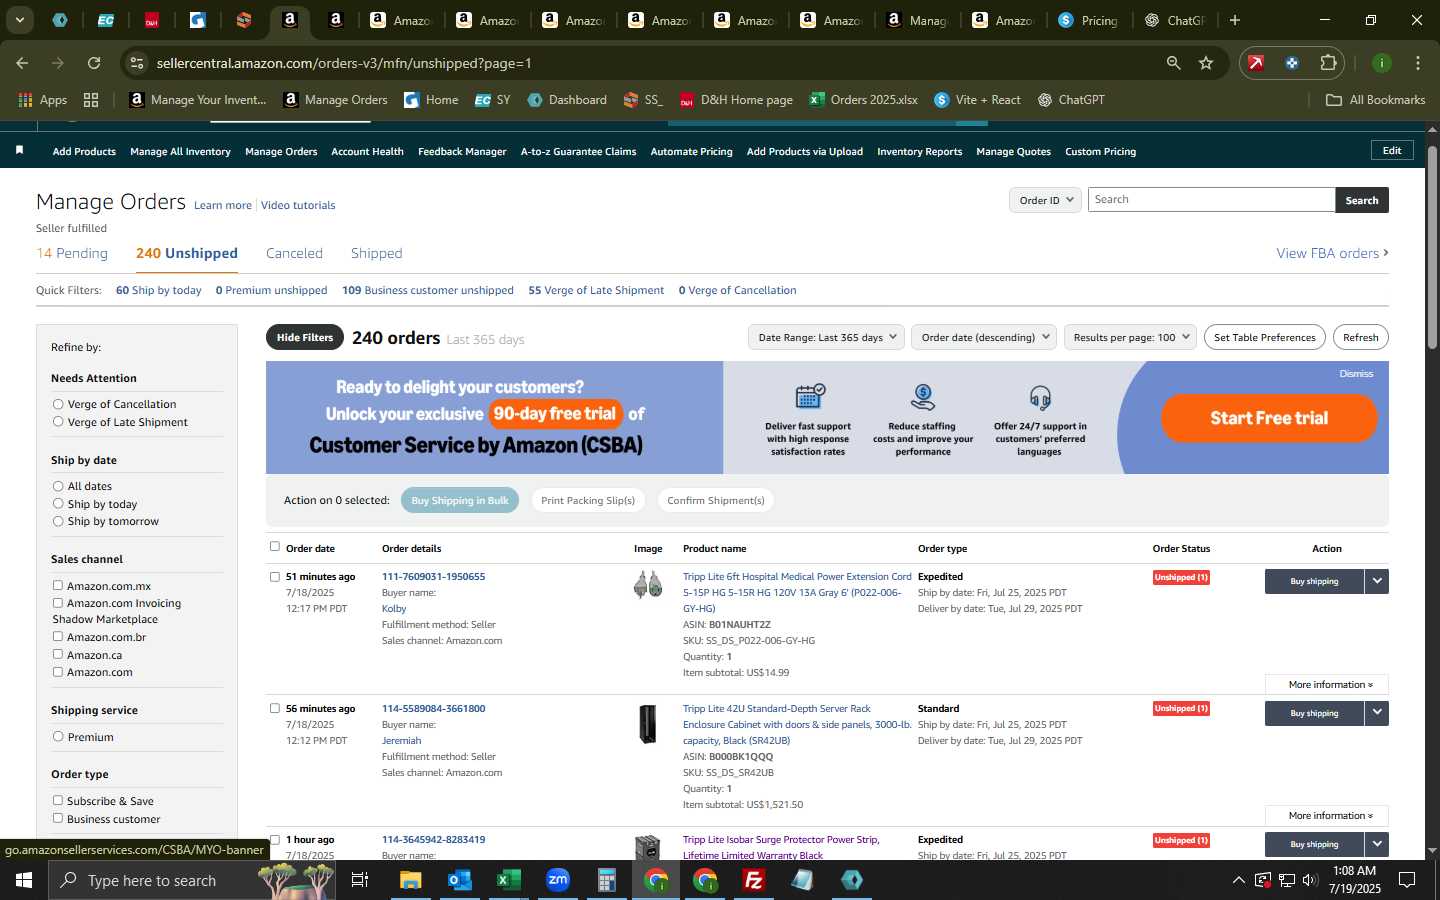Select Ship by today radio option
Viewport: 1440px width, 900px height.
tap(58, 504)
